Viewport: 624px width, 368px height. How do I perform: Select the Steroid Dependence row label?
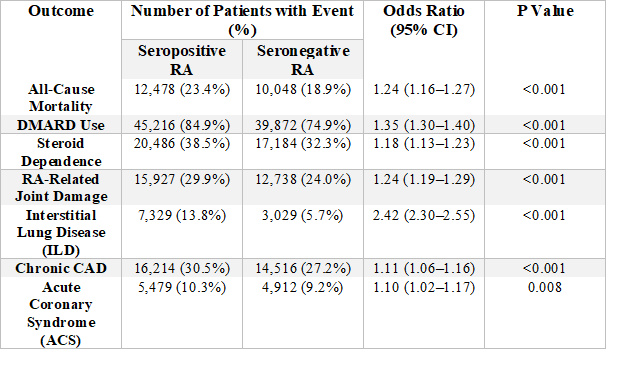61,152
